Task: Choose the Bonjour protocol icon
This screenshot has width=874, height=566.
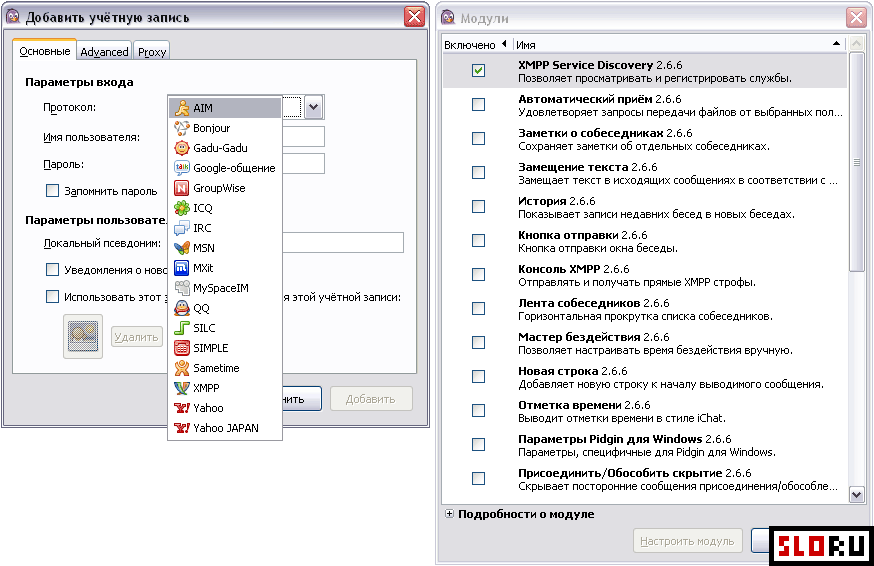Action: pos(182,128)
